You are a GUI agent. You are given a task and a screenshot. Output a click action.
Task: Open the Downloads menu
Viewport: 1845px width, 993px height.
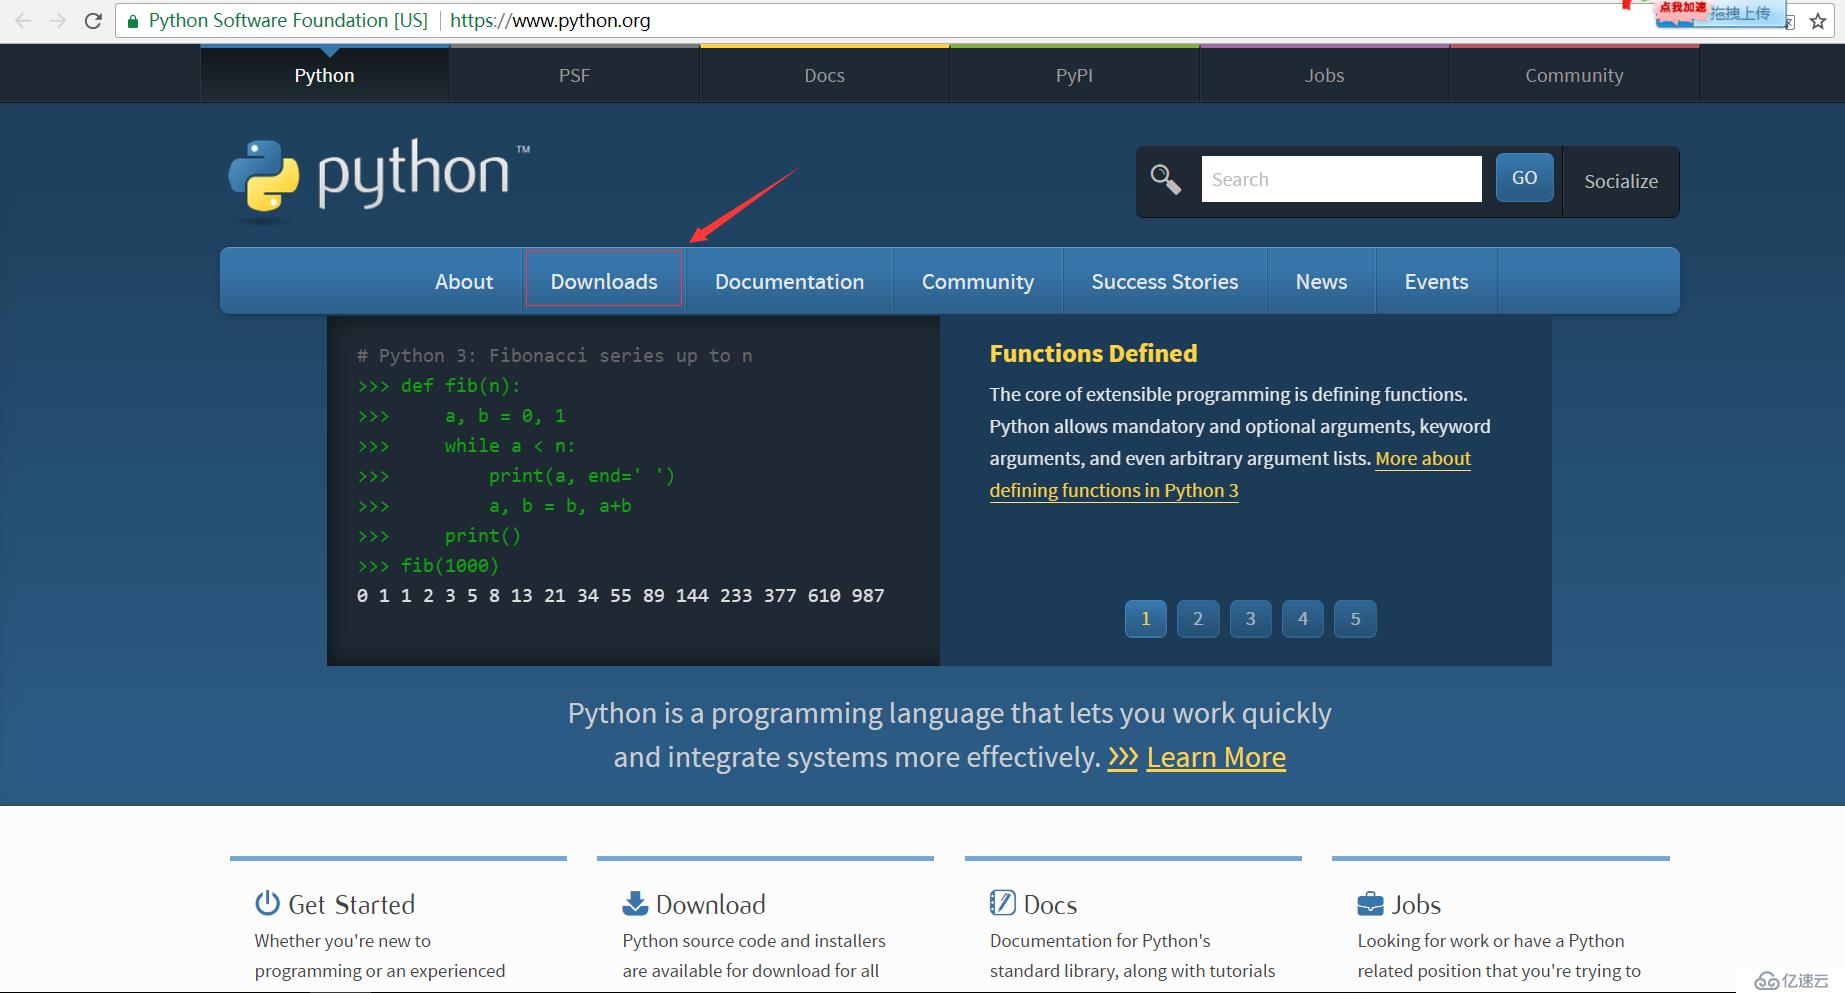[x=604, y=281]
